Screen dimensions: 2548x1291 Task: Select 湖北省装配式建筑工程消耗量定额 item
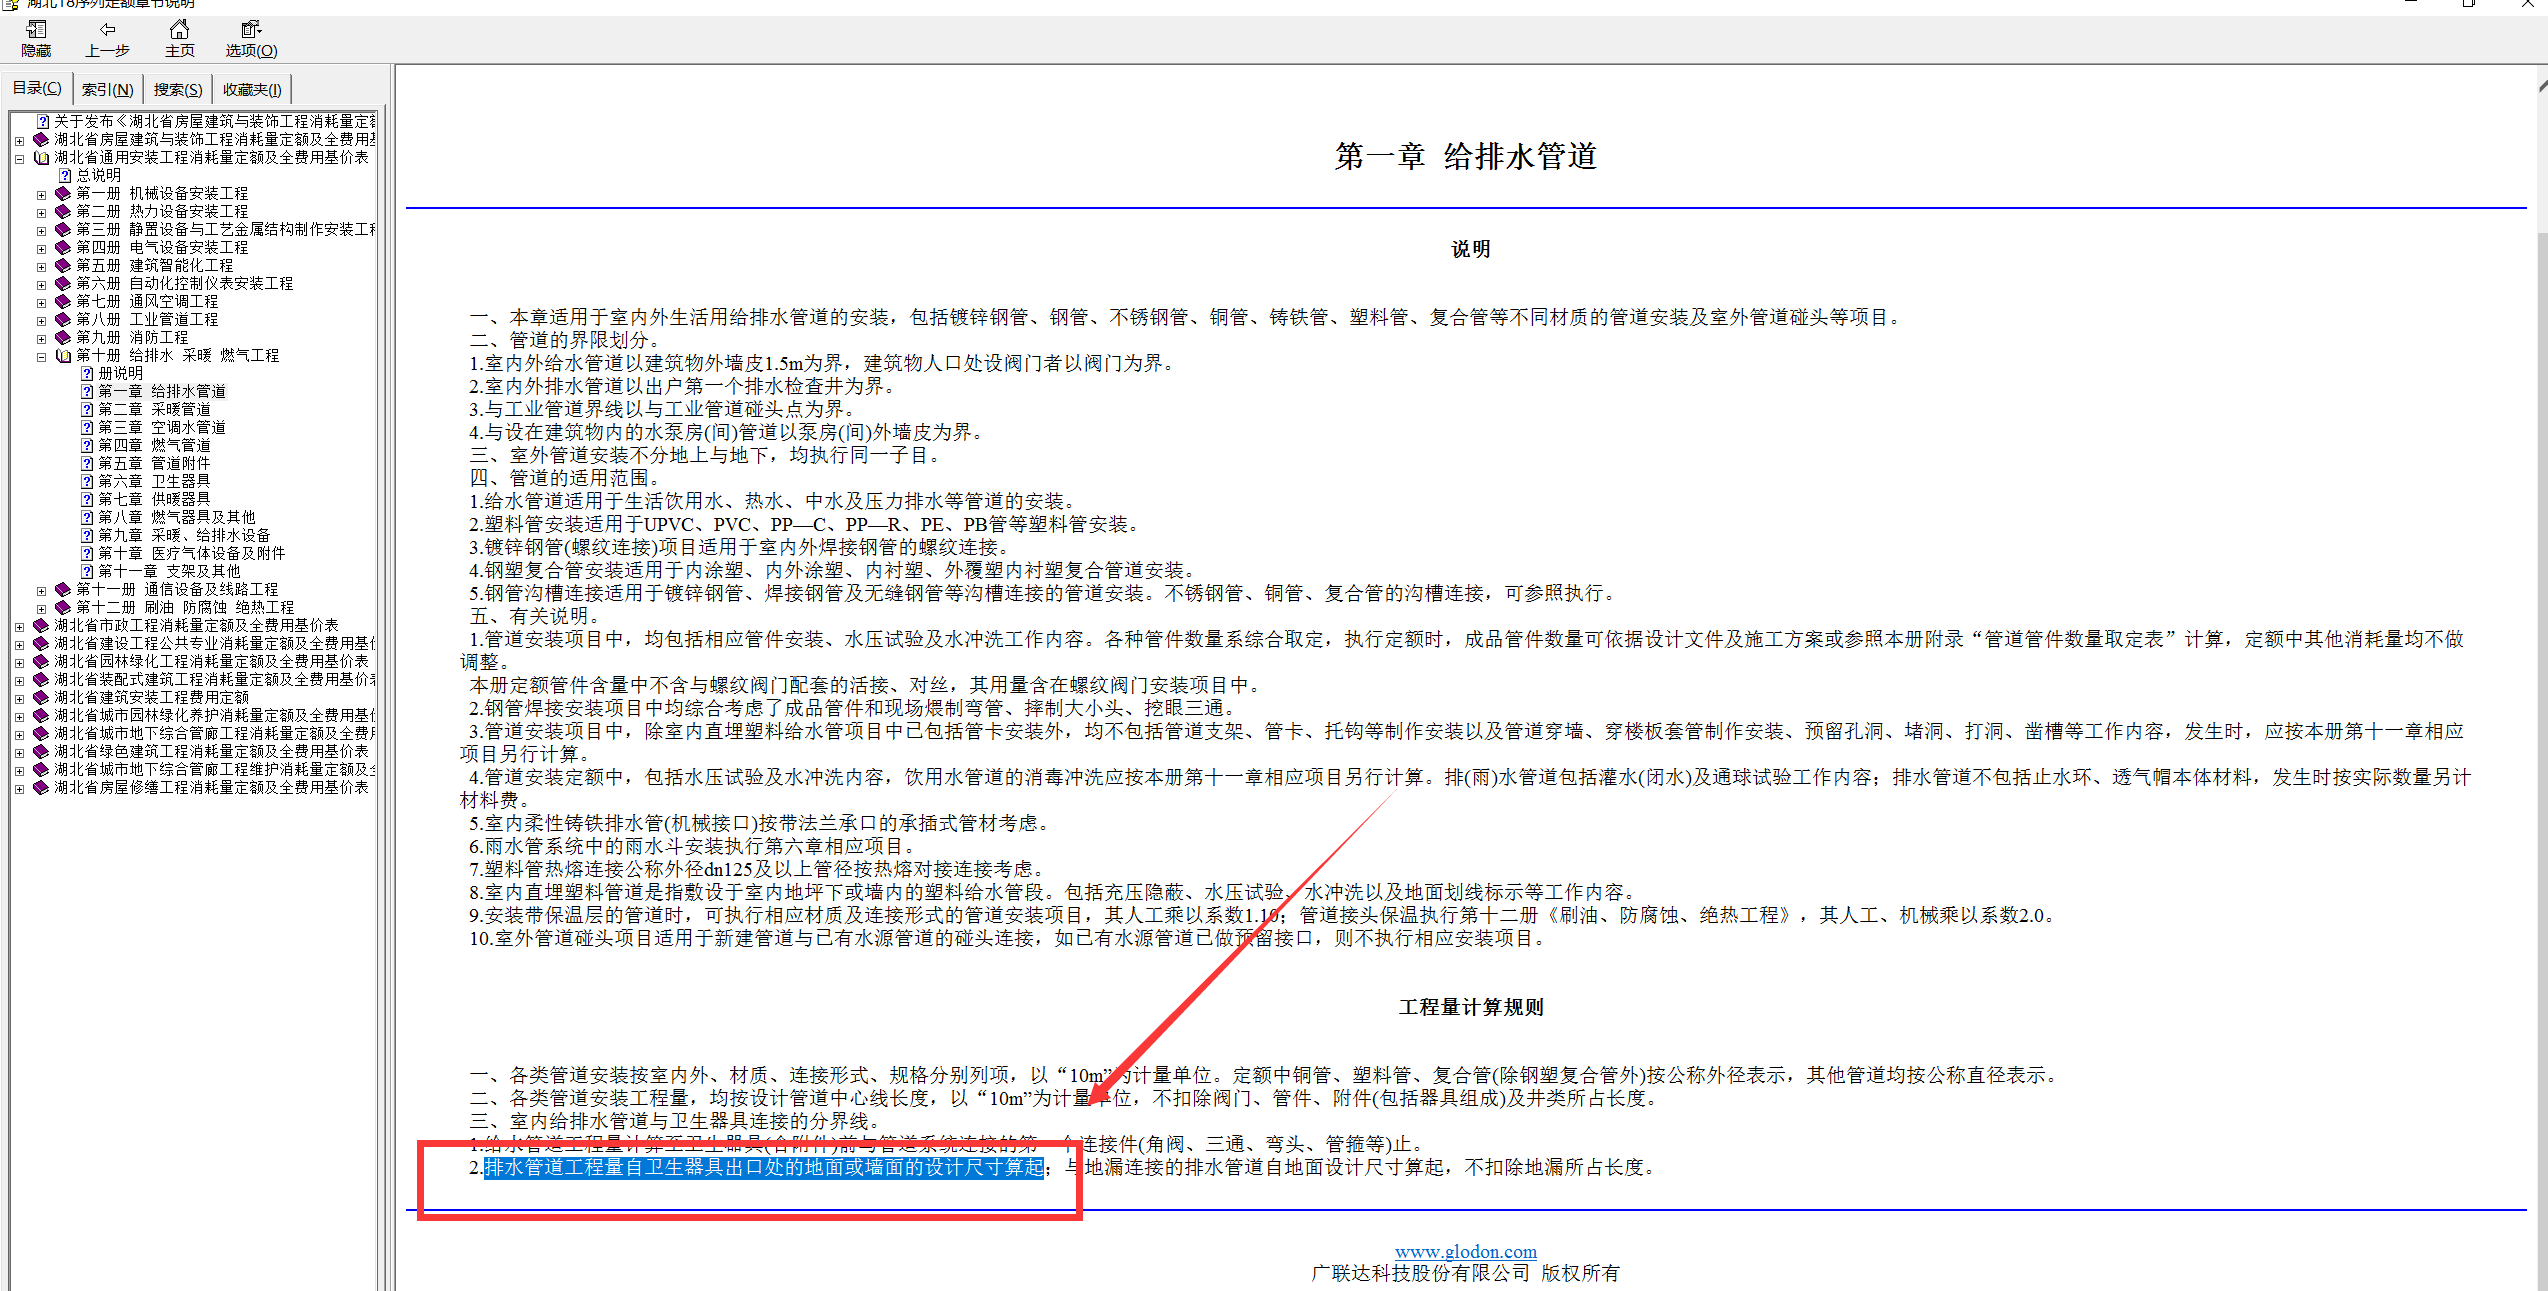[x=215, y=679]
